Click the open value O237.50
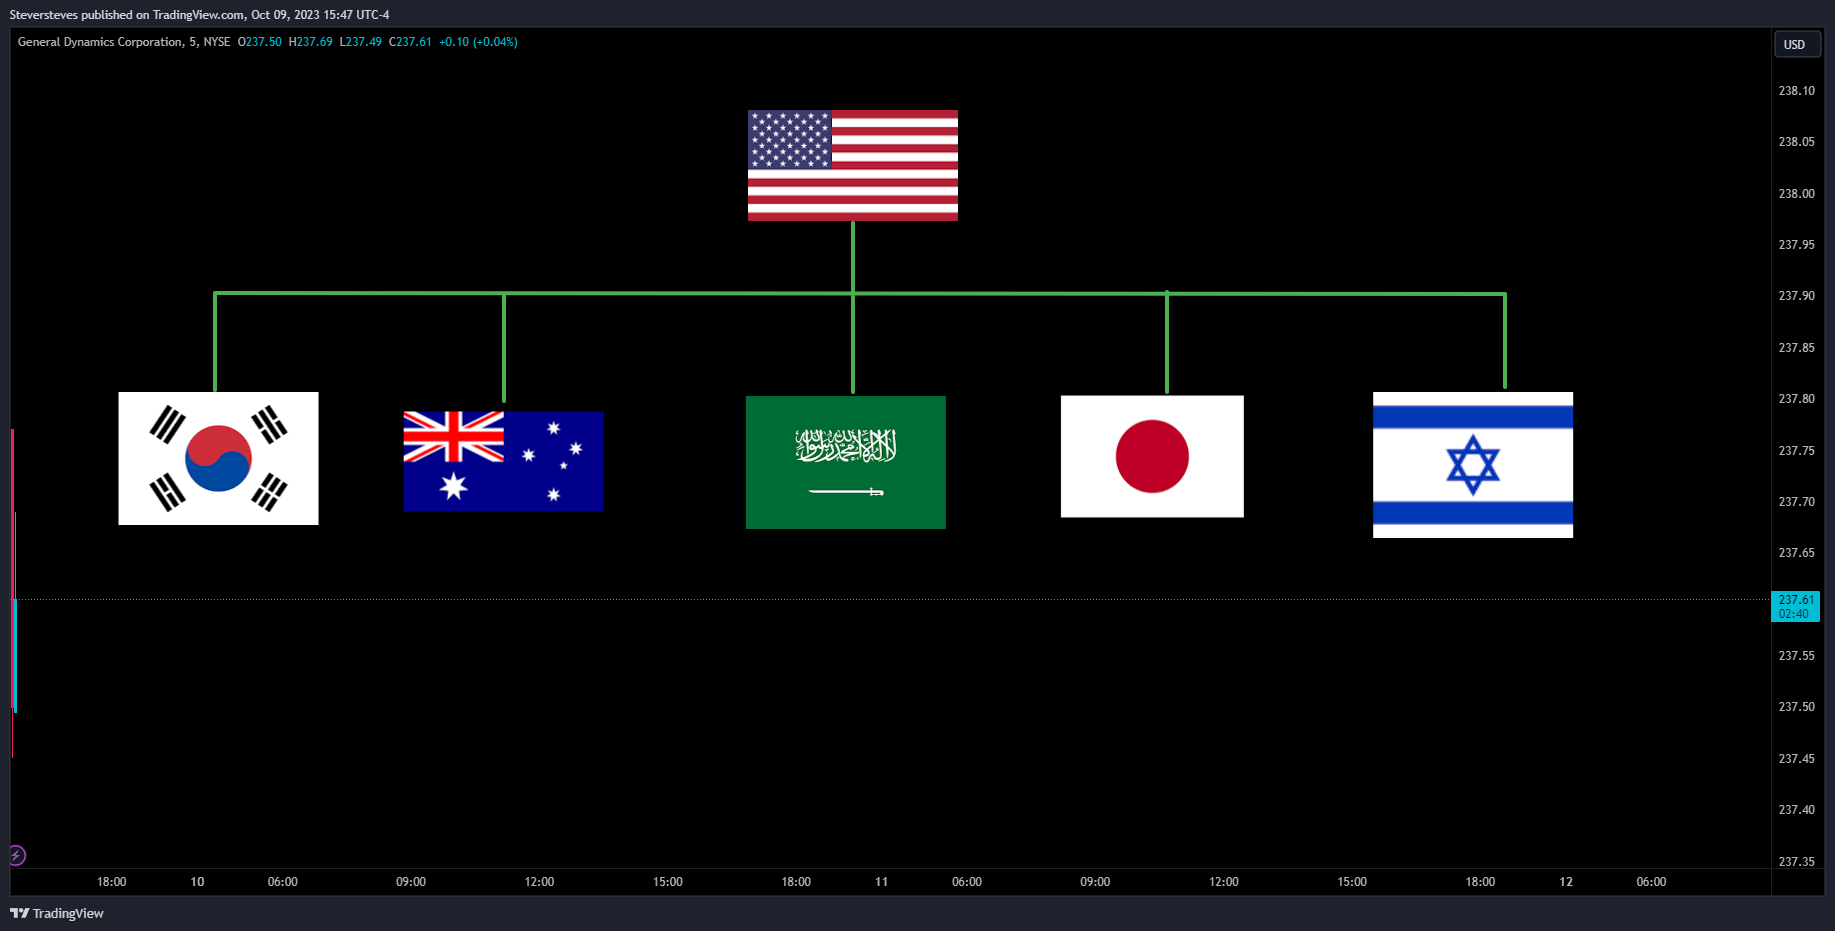 coord(260,42)
